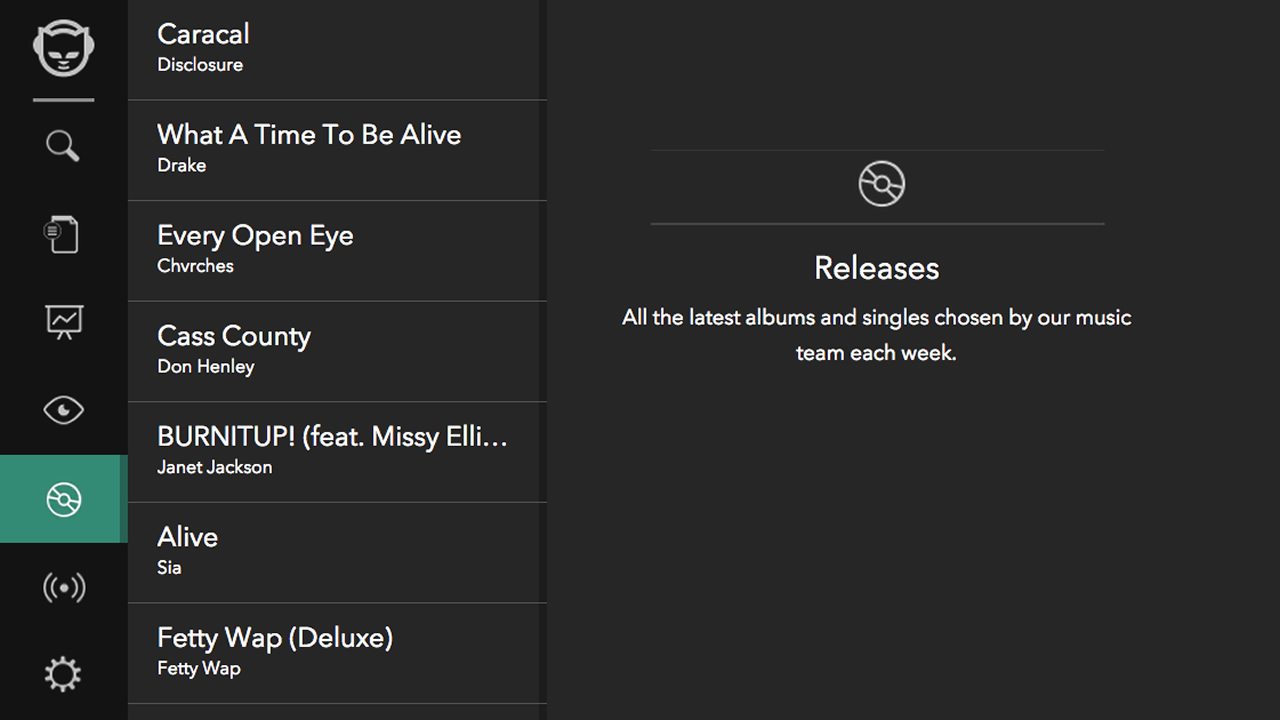
Task: Click the Napster cat logo icon
Action: pyautogui.click(x=63, y=48)
